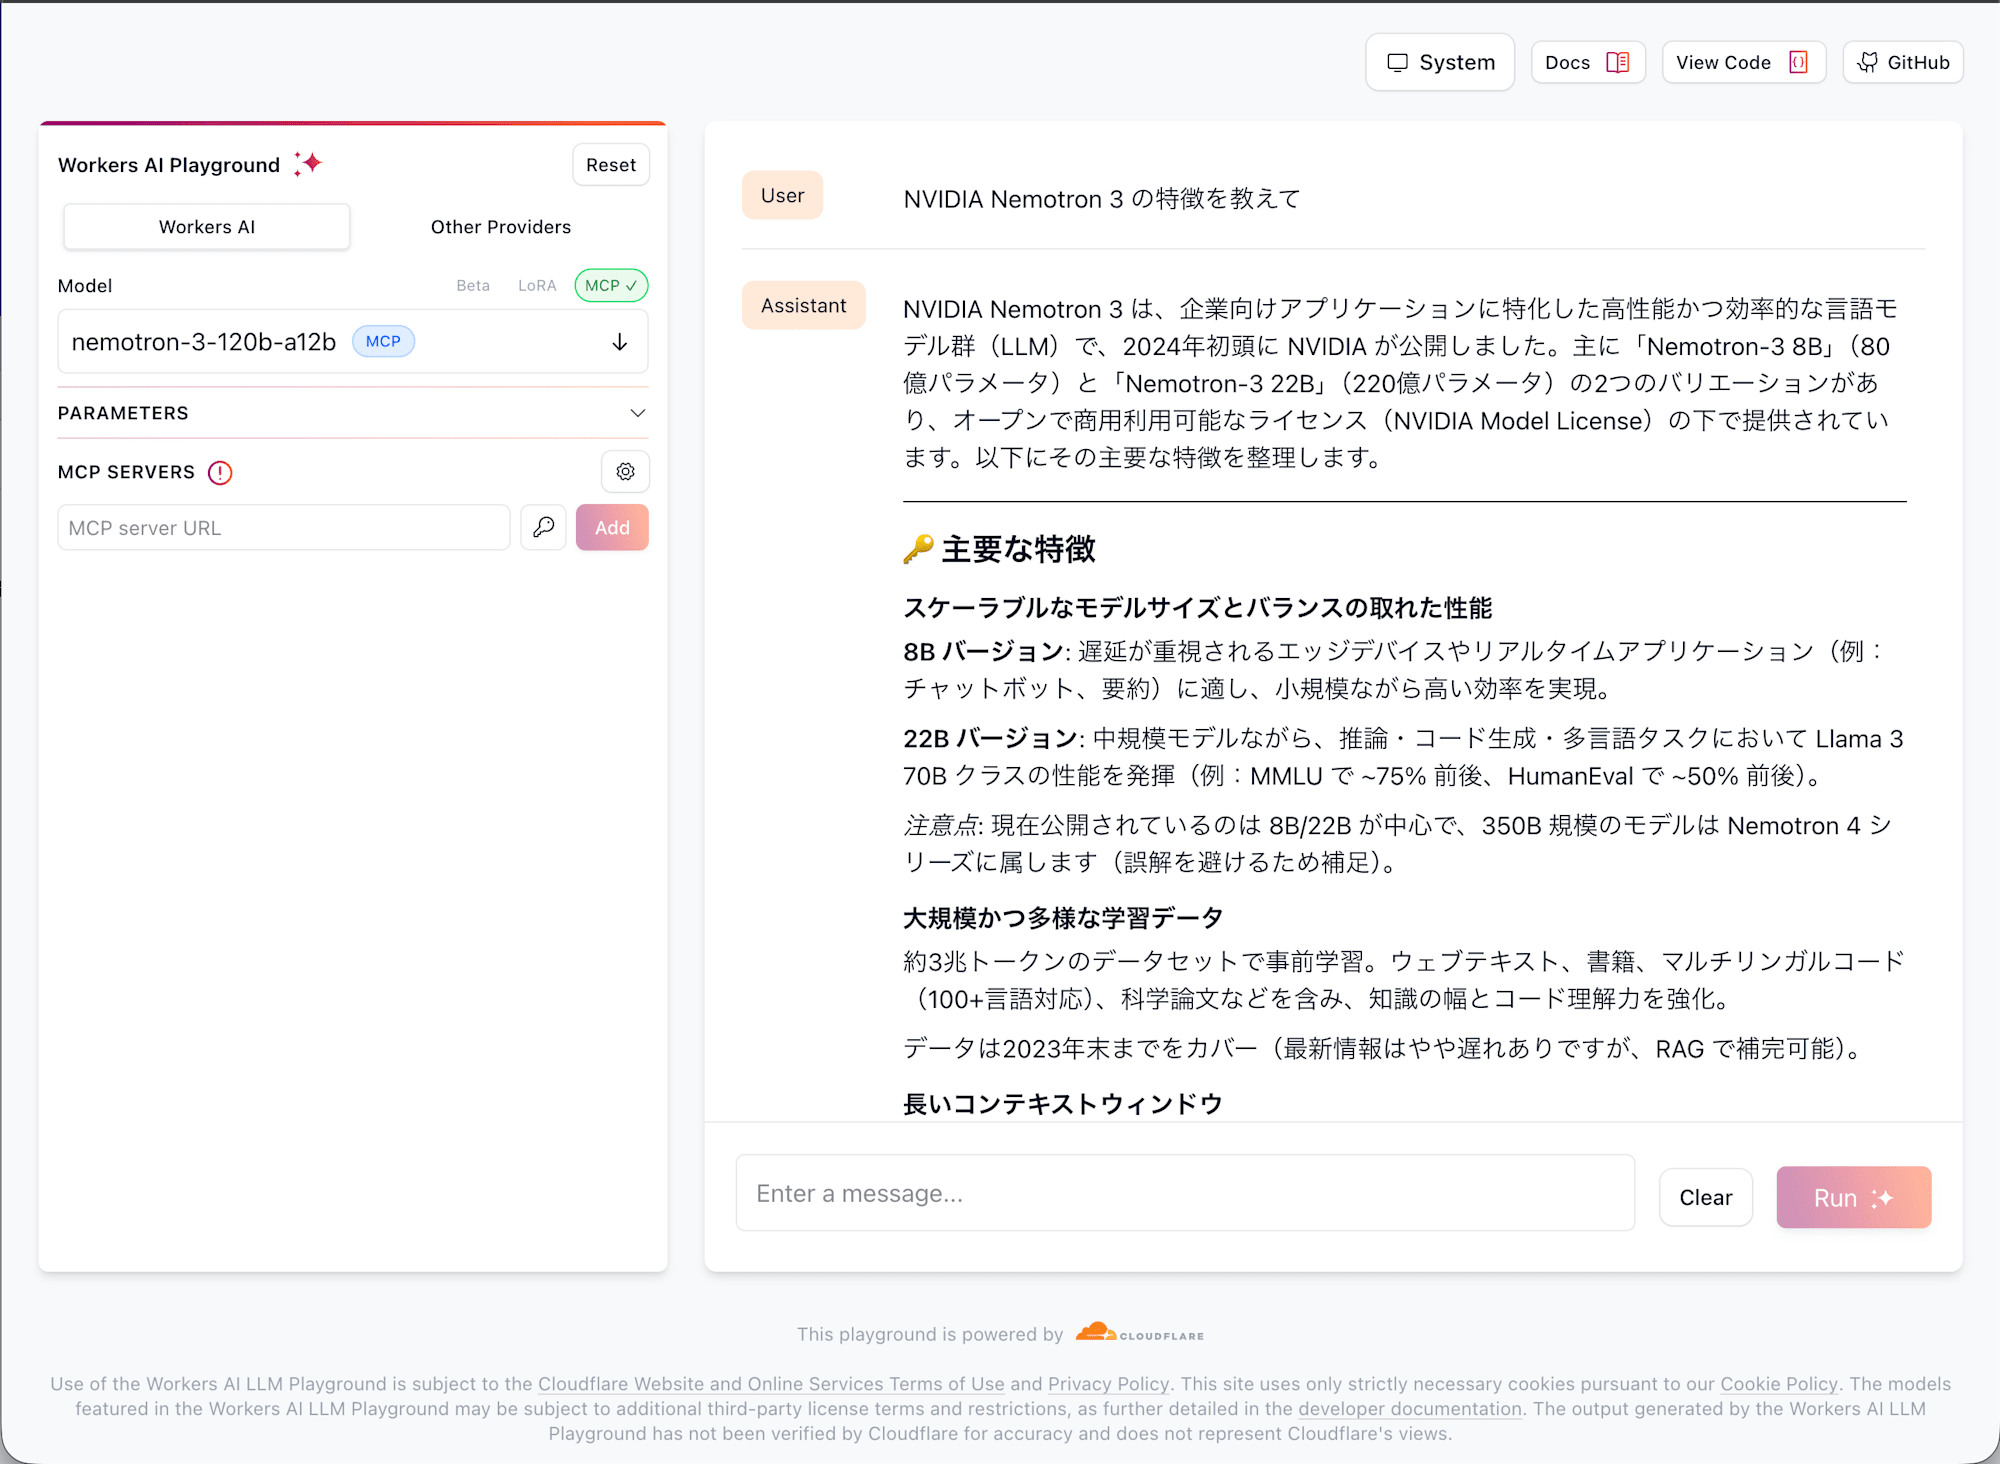The width and height of the screenshot is (2000, 1464).
Task: Click the key icon beside MCP URL field
Action: [x=543, y=527]
